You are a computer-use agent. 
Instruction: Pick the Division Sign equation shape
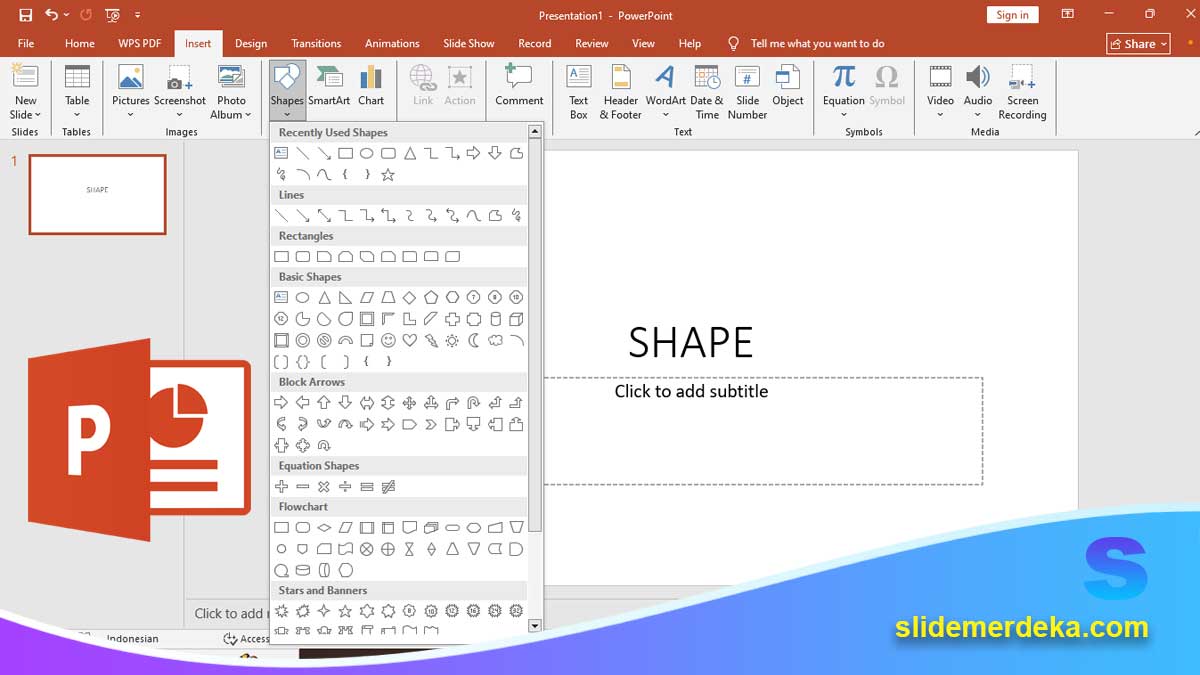345,487
